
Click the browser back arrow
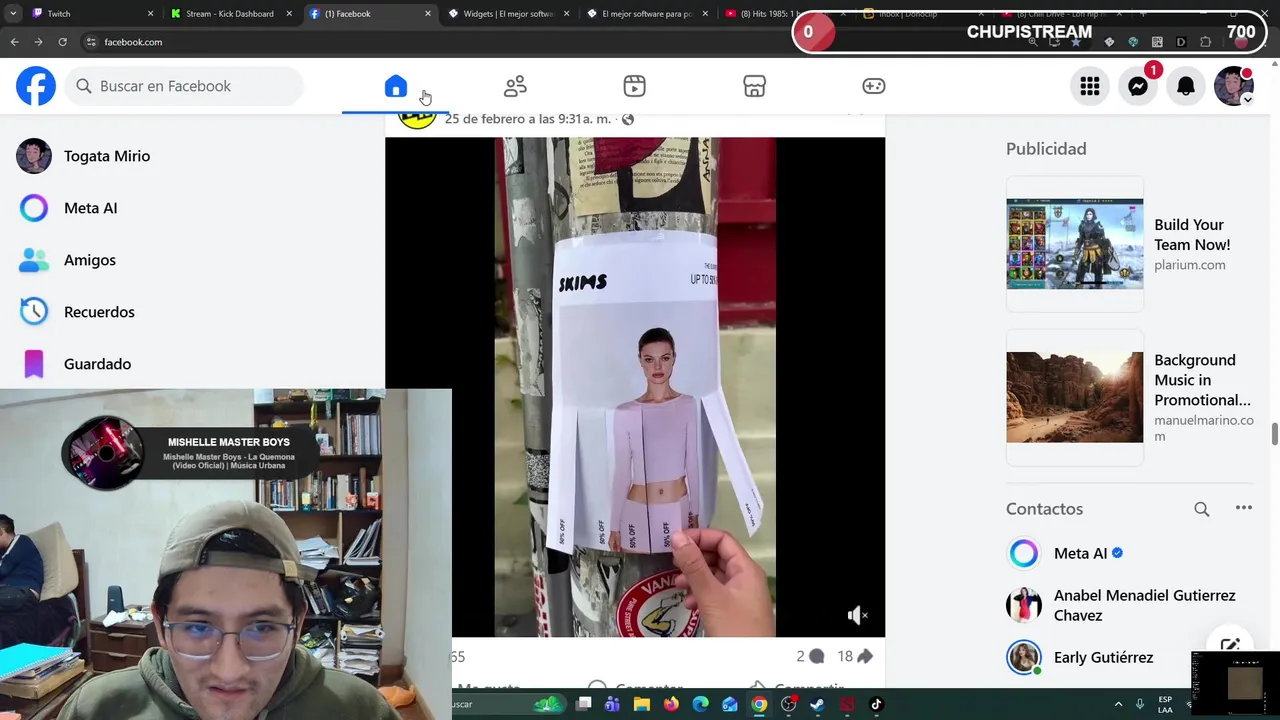point(14,42)
